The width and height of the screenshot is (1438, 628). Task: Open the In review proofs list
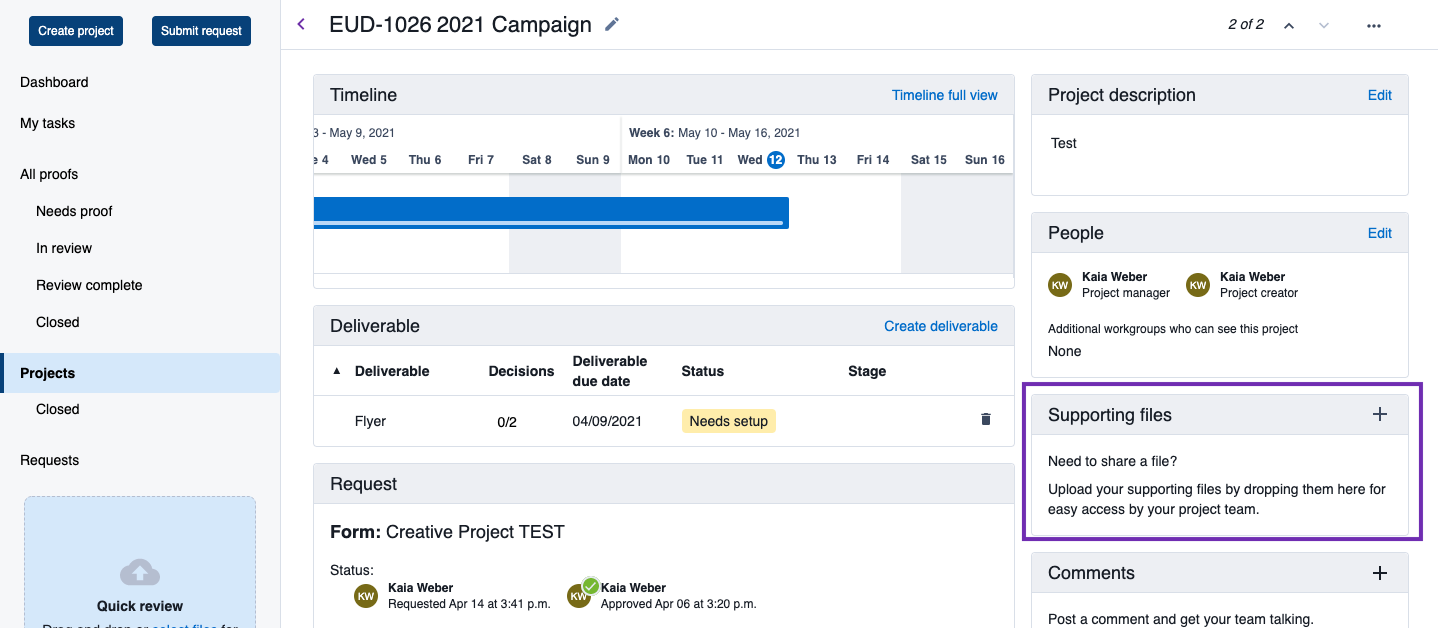64,248
